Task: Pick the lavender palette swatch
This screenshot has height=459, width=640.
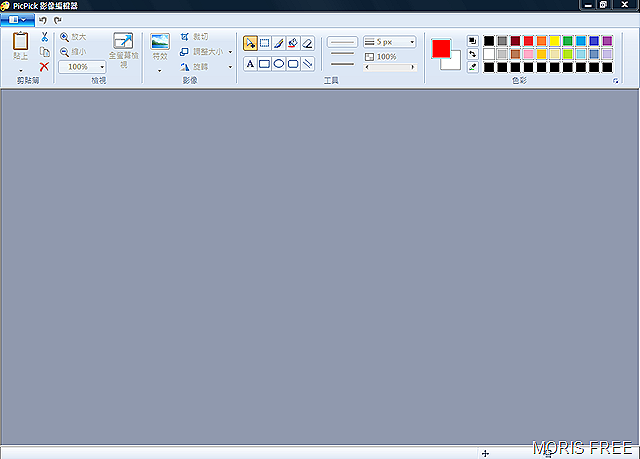Action: pyautogui.click(x=607, y=54)
